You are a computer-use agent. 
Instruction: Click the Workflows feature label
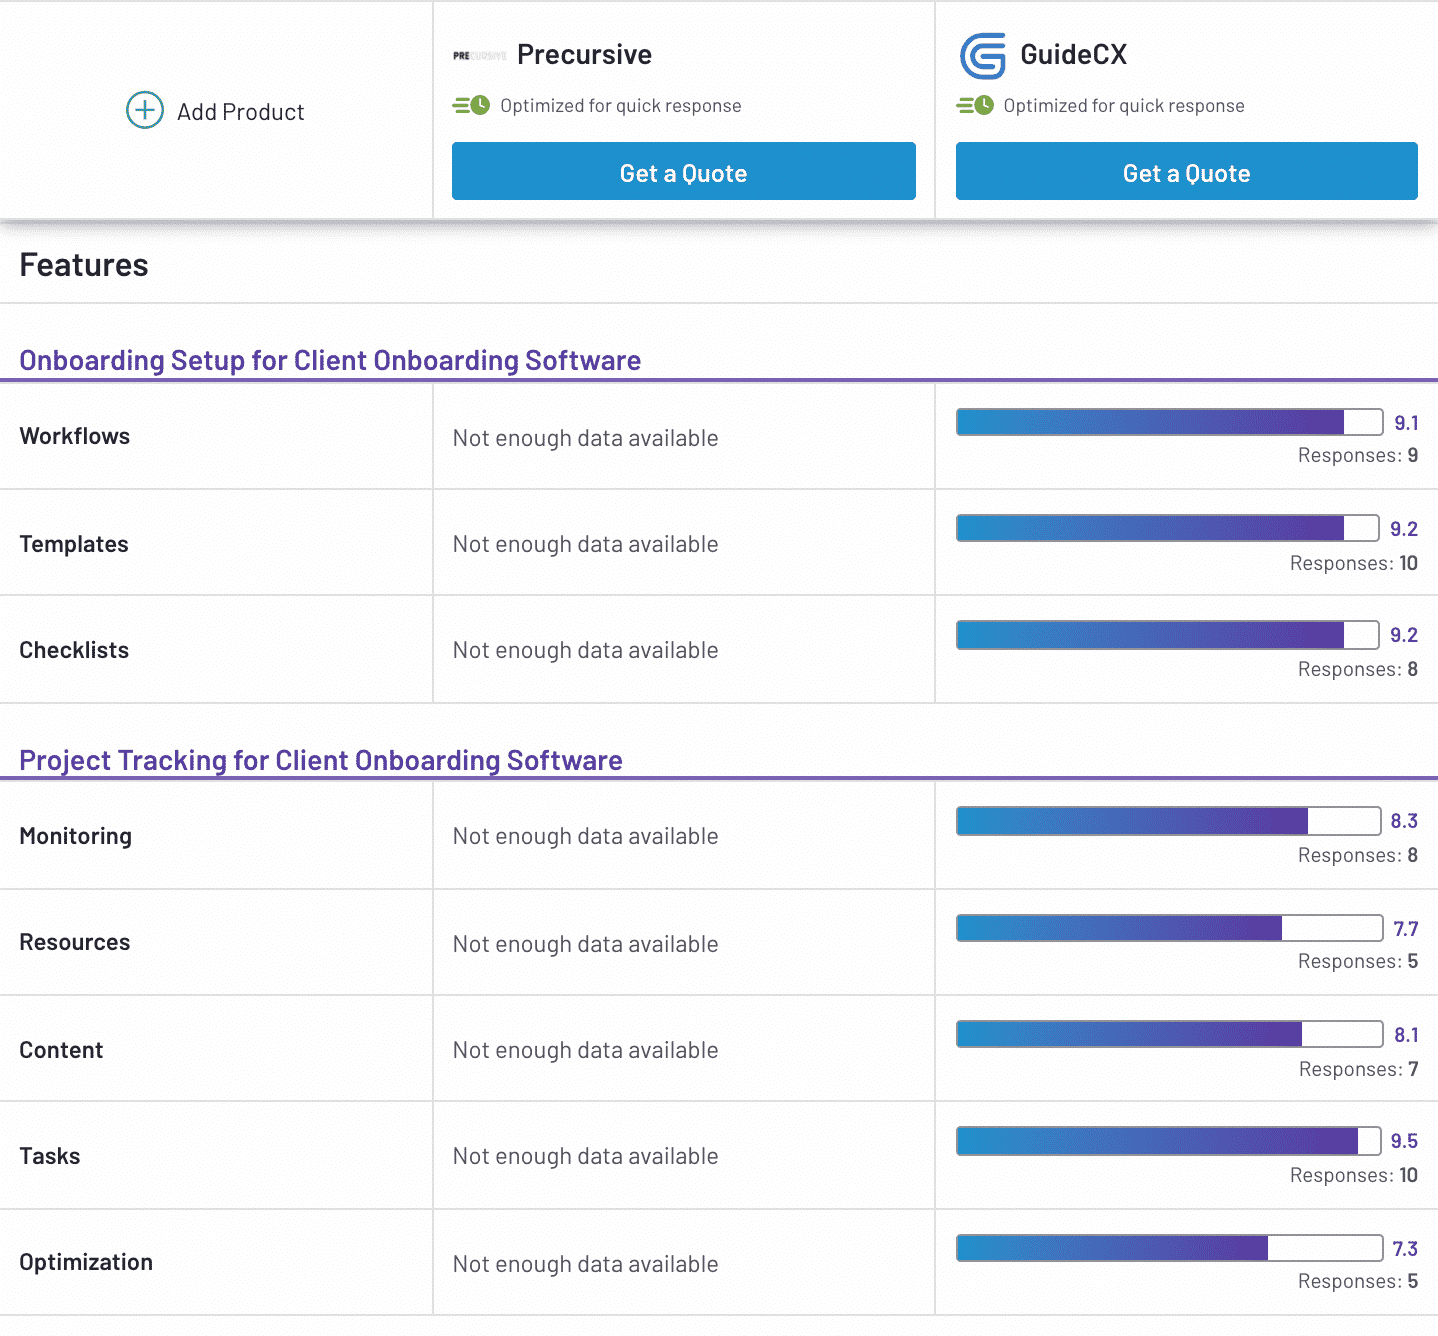75,436
